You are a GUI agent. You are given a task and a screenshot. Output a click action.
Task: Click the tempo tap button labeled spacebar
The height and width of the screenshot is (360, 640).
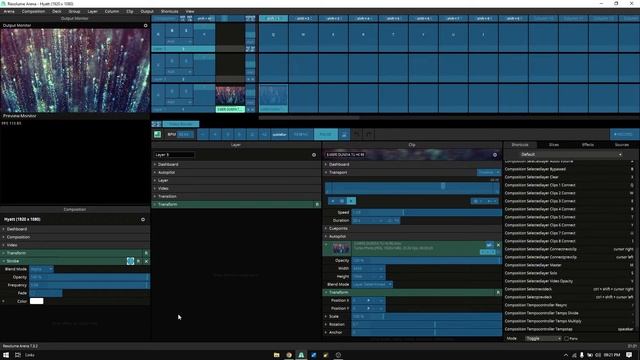click(280, 134)
